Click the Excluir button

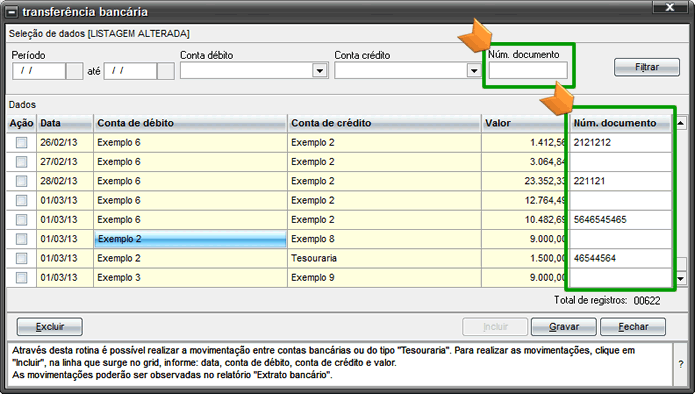tap(50, 327)
